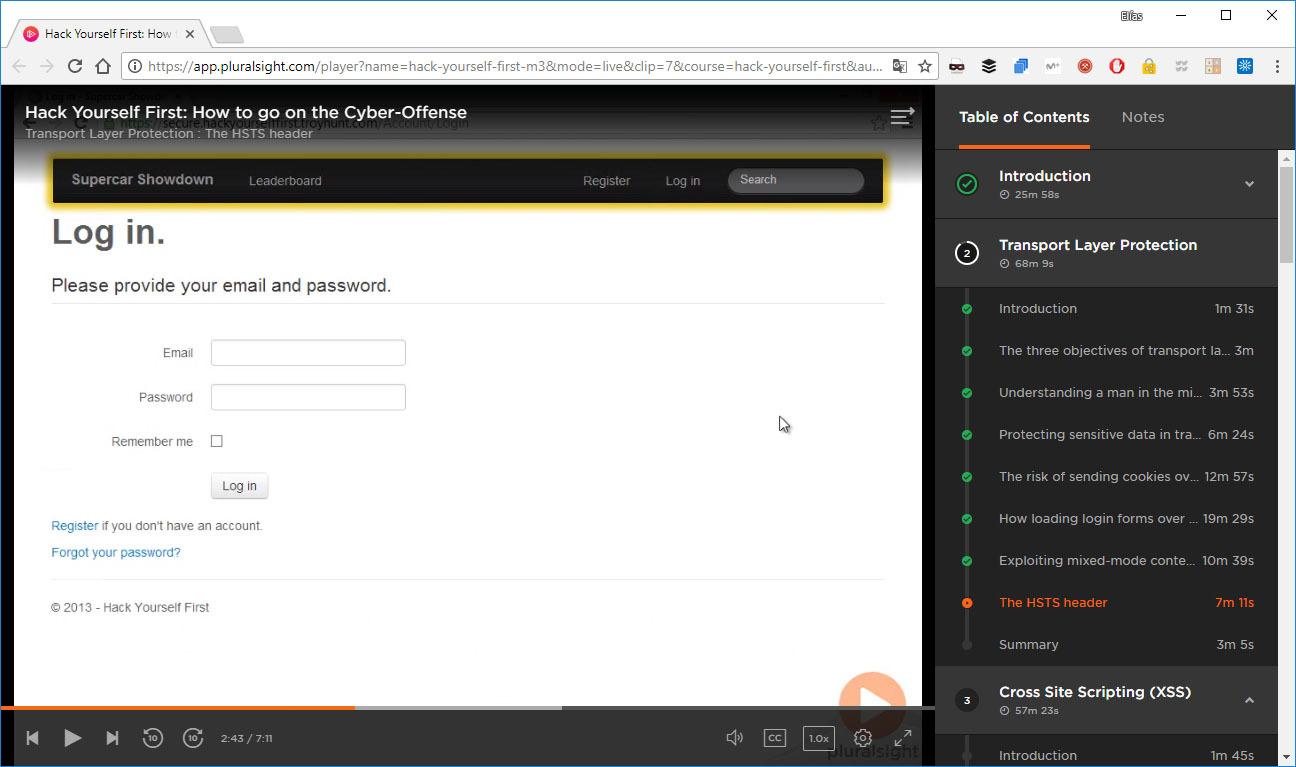Open the player settings gear
Image resolution: width=1296 pixels, height=767 pixels.
pyautogui.click(x=862, y=738)
